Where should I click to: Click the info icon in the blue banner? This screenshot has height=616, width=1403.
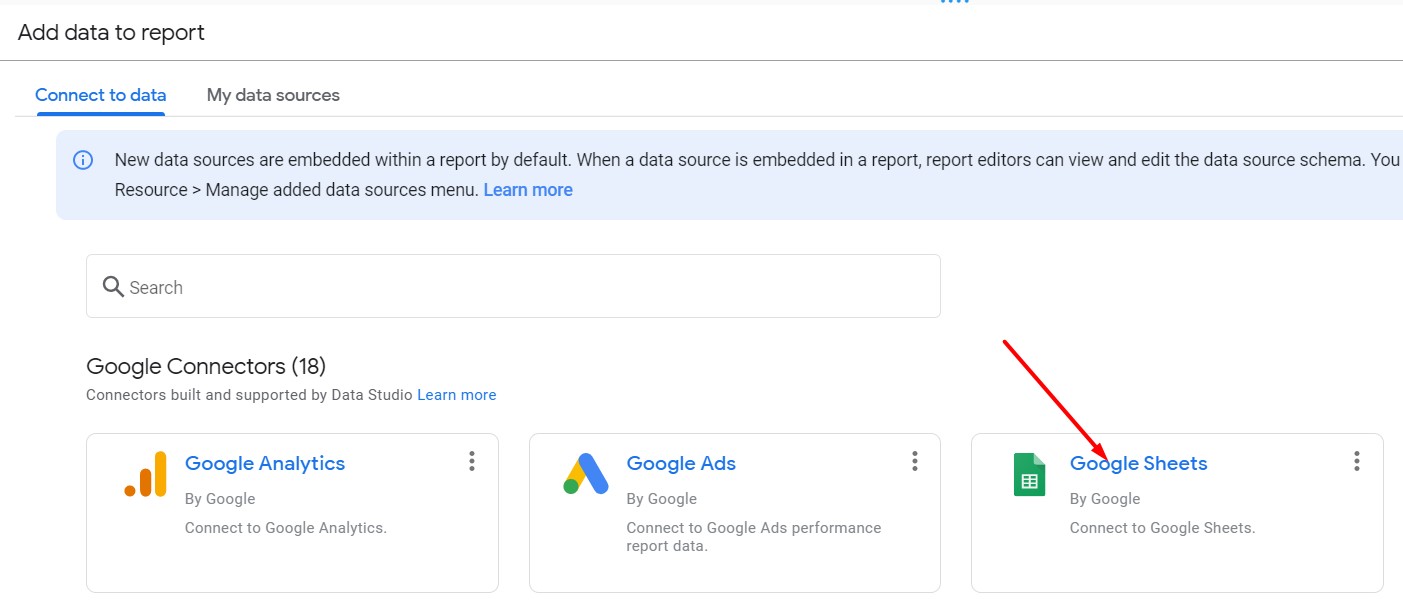(84, 160)
